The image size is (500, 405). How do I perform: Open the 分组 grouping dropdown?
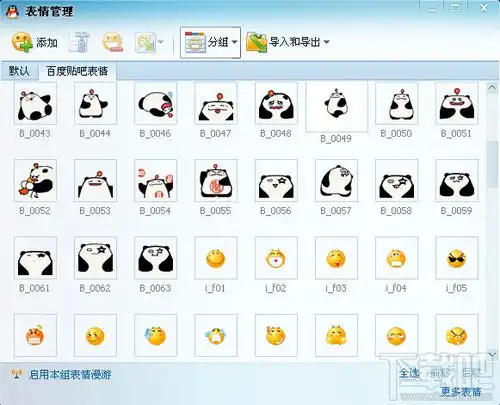(x=210, y=42)
